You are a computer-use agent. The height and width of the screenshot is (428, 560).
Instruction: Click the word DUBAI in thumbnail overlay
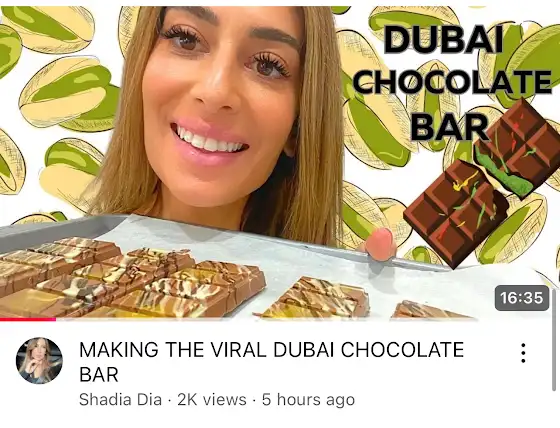pyautogui.click(x=444, y=39)
